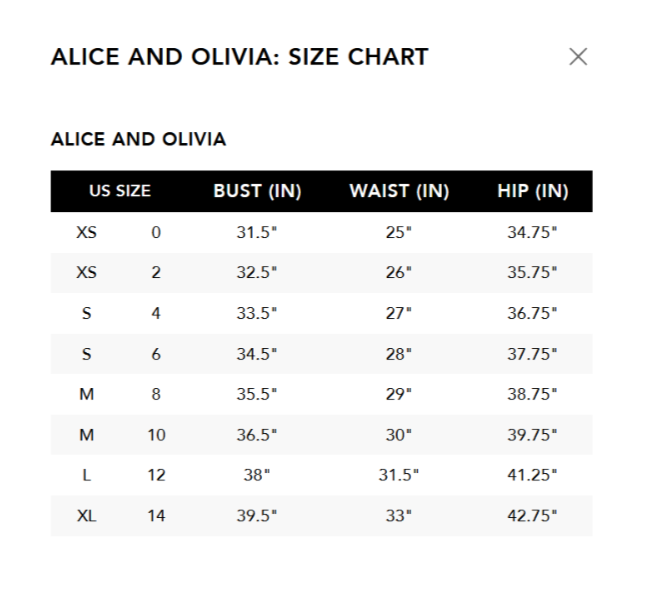Click the 34.75" hip measurement
Viewport: 646px width, 615px height.
(532, 233)
